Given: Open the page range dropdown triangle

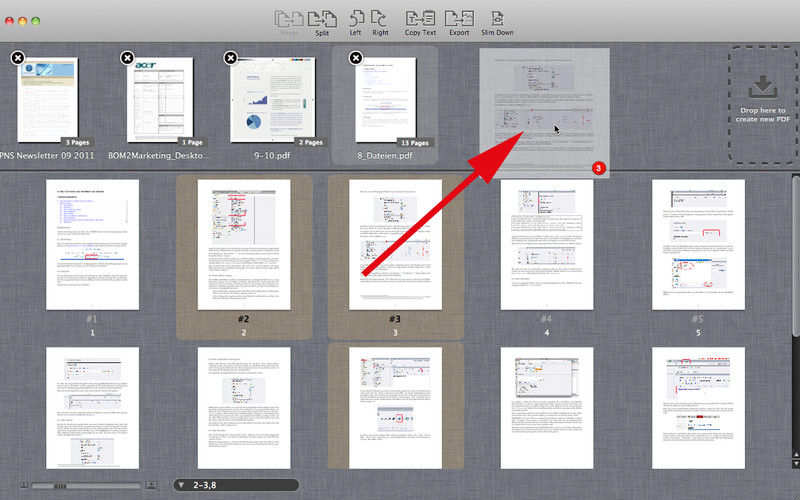Looking at the screenshot, I should click(181, 485).
